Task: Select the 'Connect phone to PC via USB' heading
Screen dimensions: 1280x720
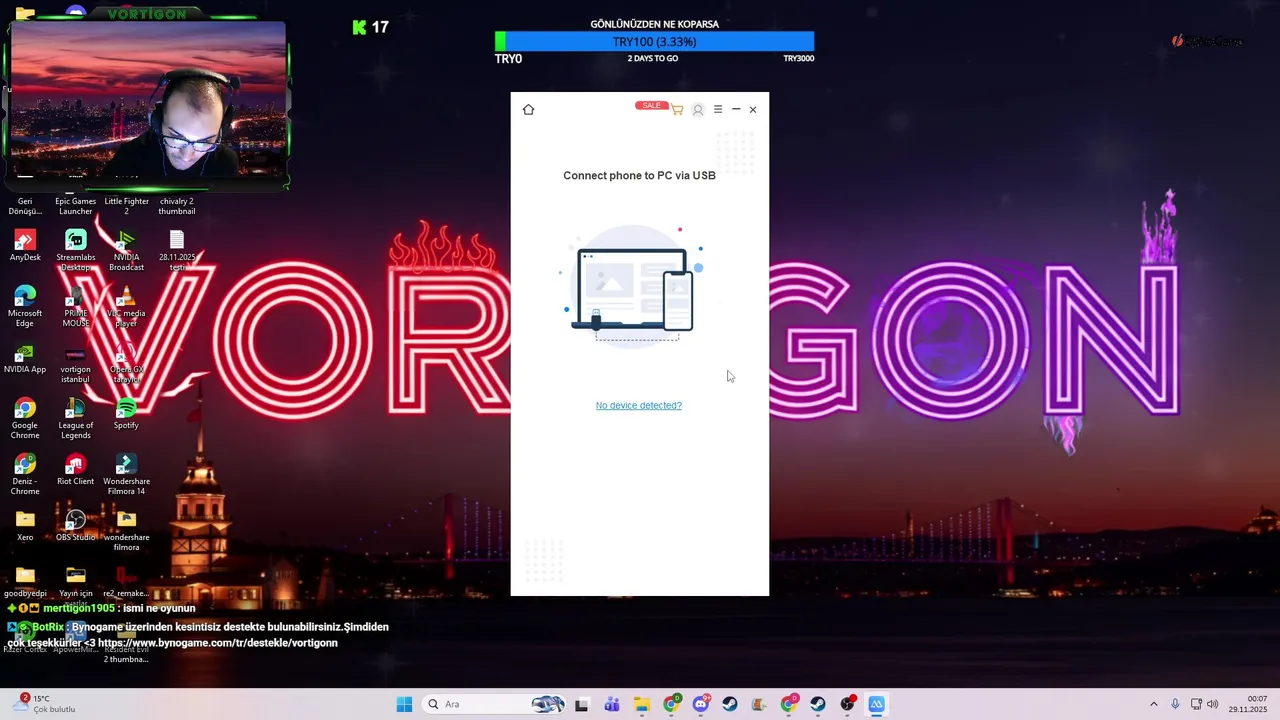Action: tap(639, 175)
